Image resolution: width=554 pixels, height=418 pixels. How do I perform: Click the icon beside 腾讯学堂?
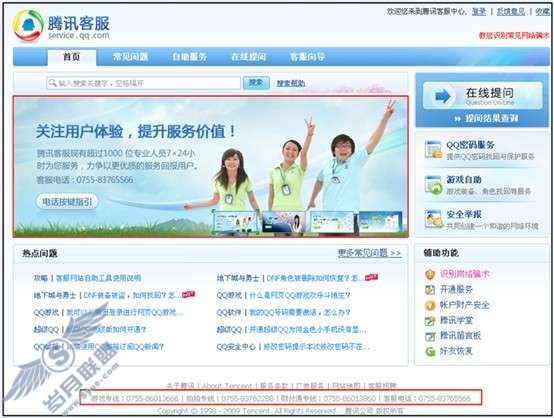(430, 321)
